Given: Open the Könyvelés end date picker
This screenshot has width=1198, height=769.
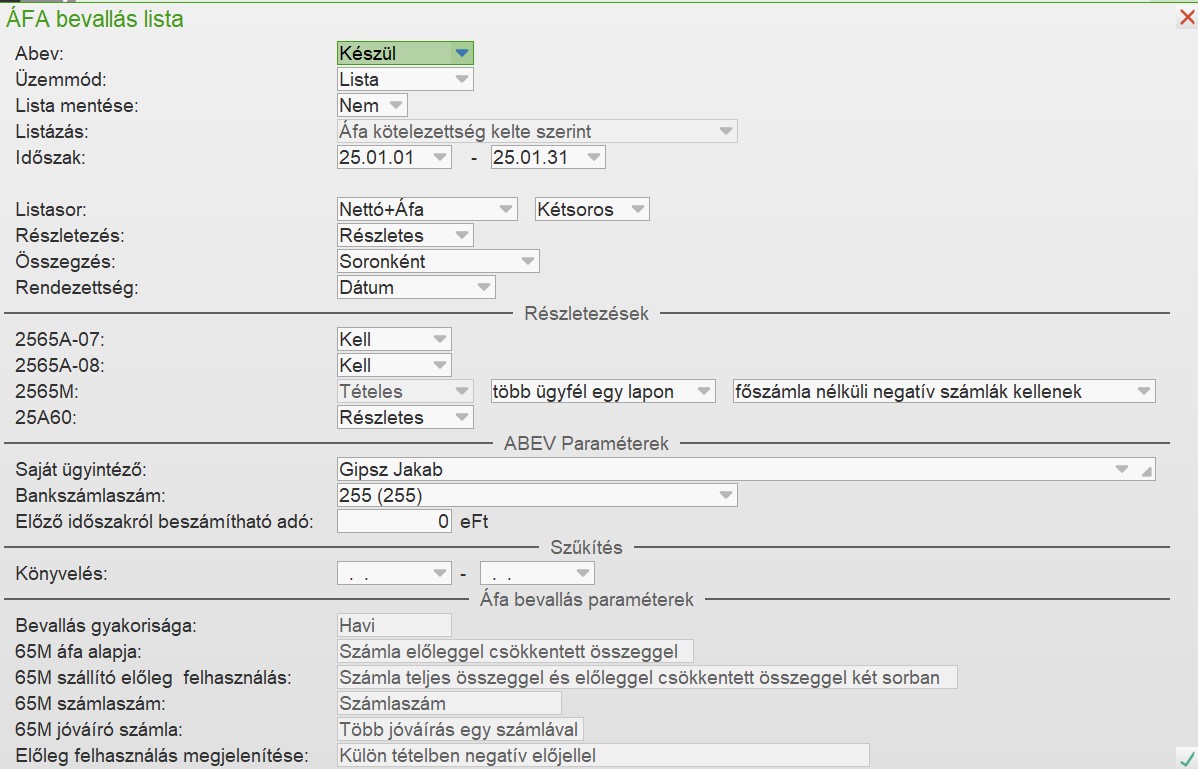Looking at the screenshot, I should 537,573.
